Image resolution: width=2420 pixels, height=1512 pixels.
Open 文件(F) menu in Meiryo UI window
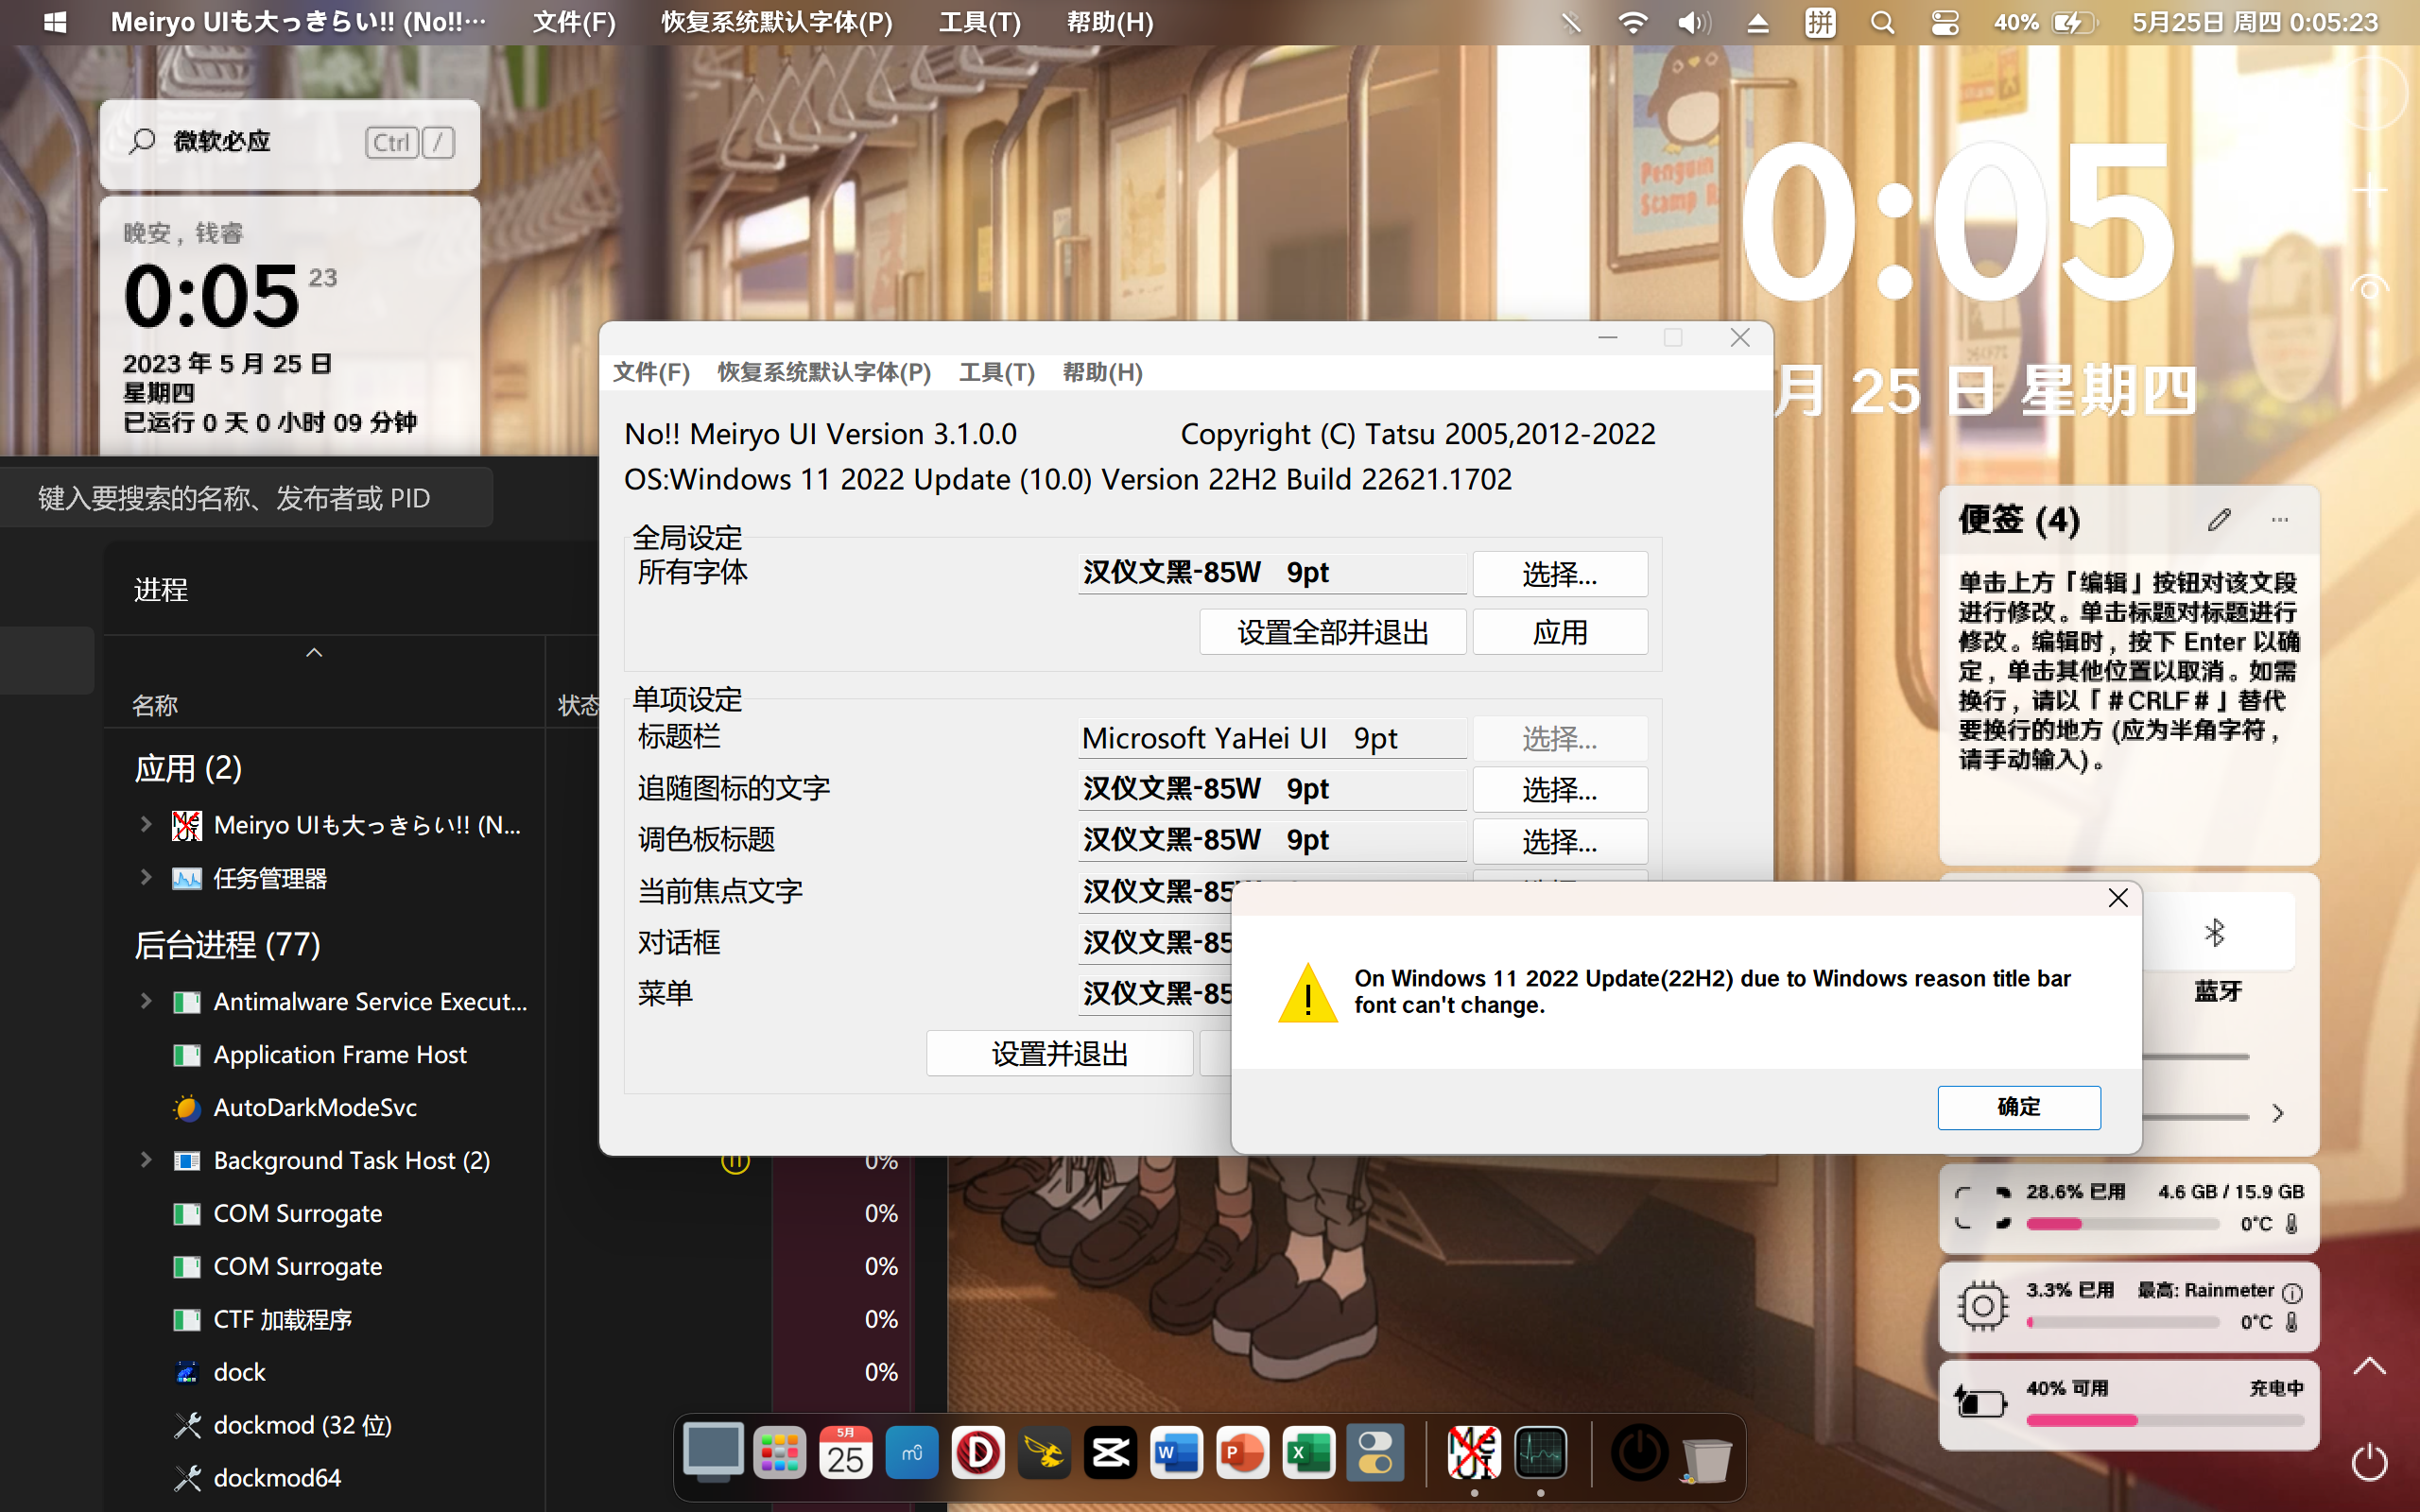[651, 372]
